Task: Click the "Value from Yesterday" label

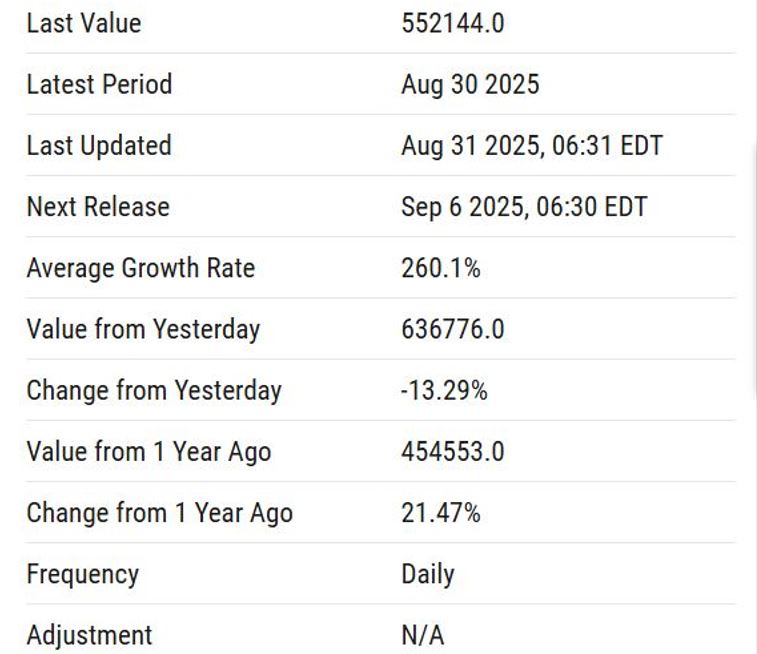Action: point(143,329)
